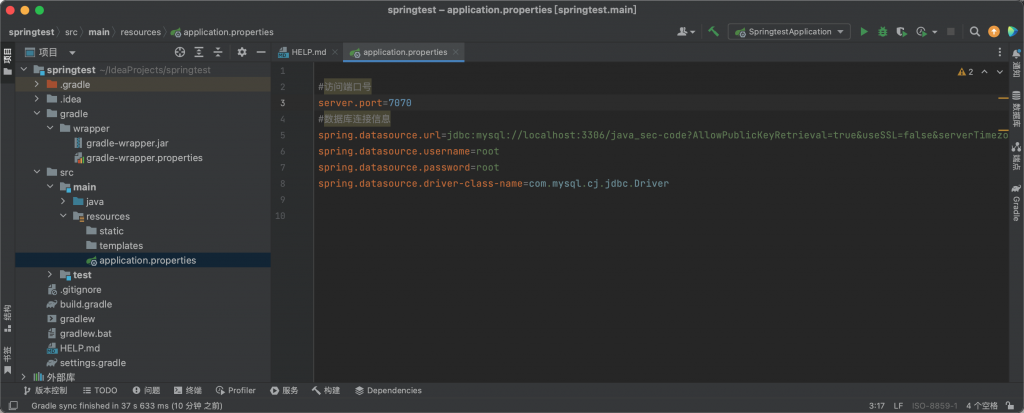Open SpringtestApplication run configuration dropdown
This screenshot has width=1024, height=413.
tap(790, 31)
